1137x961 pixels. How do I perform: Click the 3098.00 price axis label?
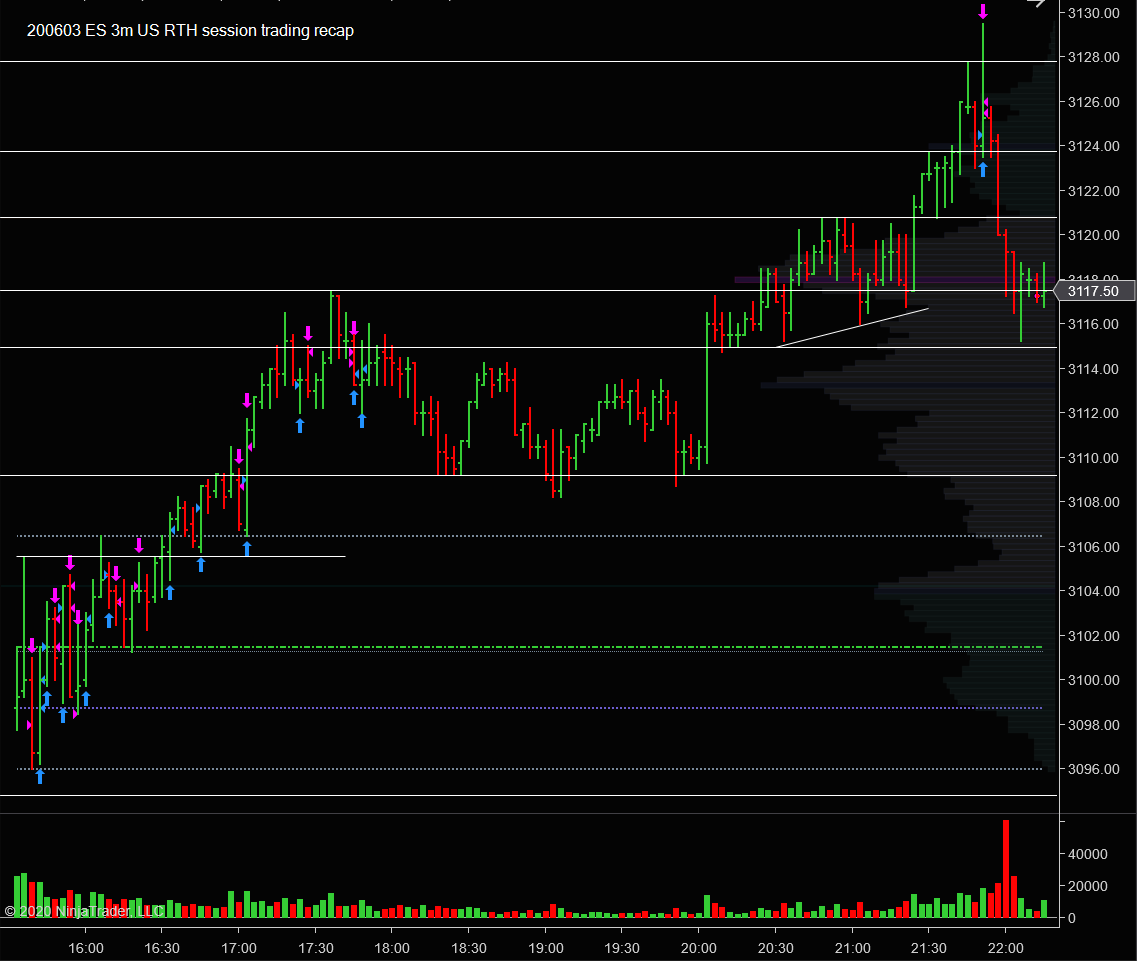tap(1093, 725)
